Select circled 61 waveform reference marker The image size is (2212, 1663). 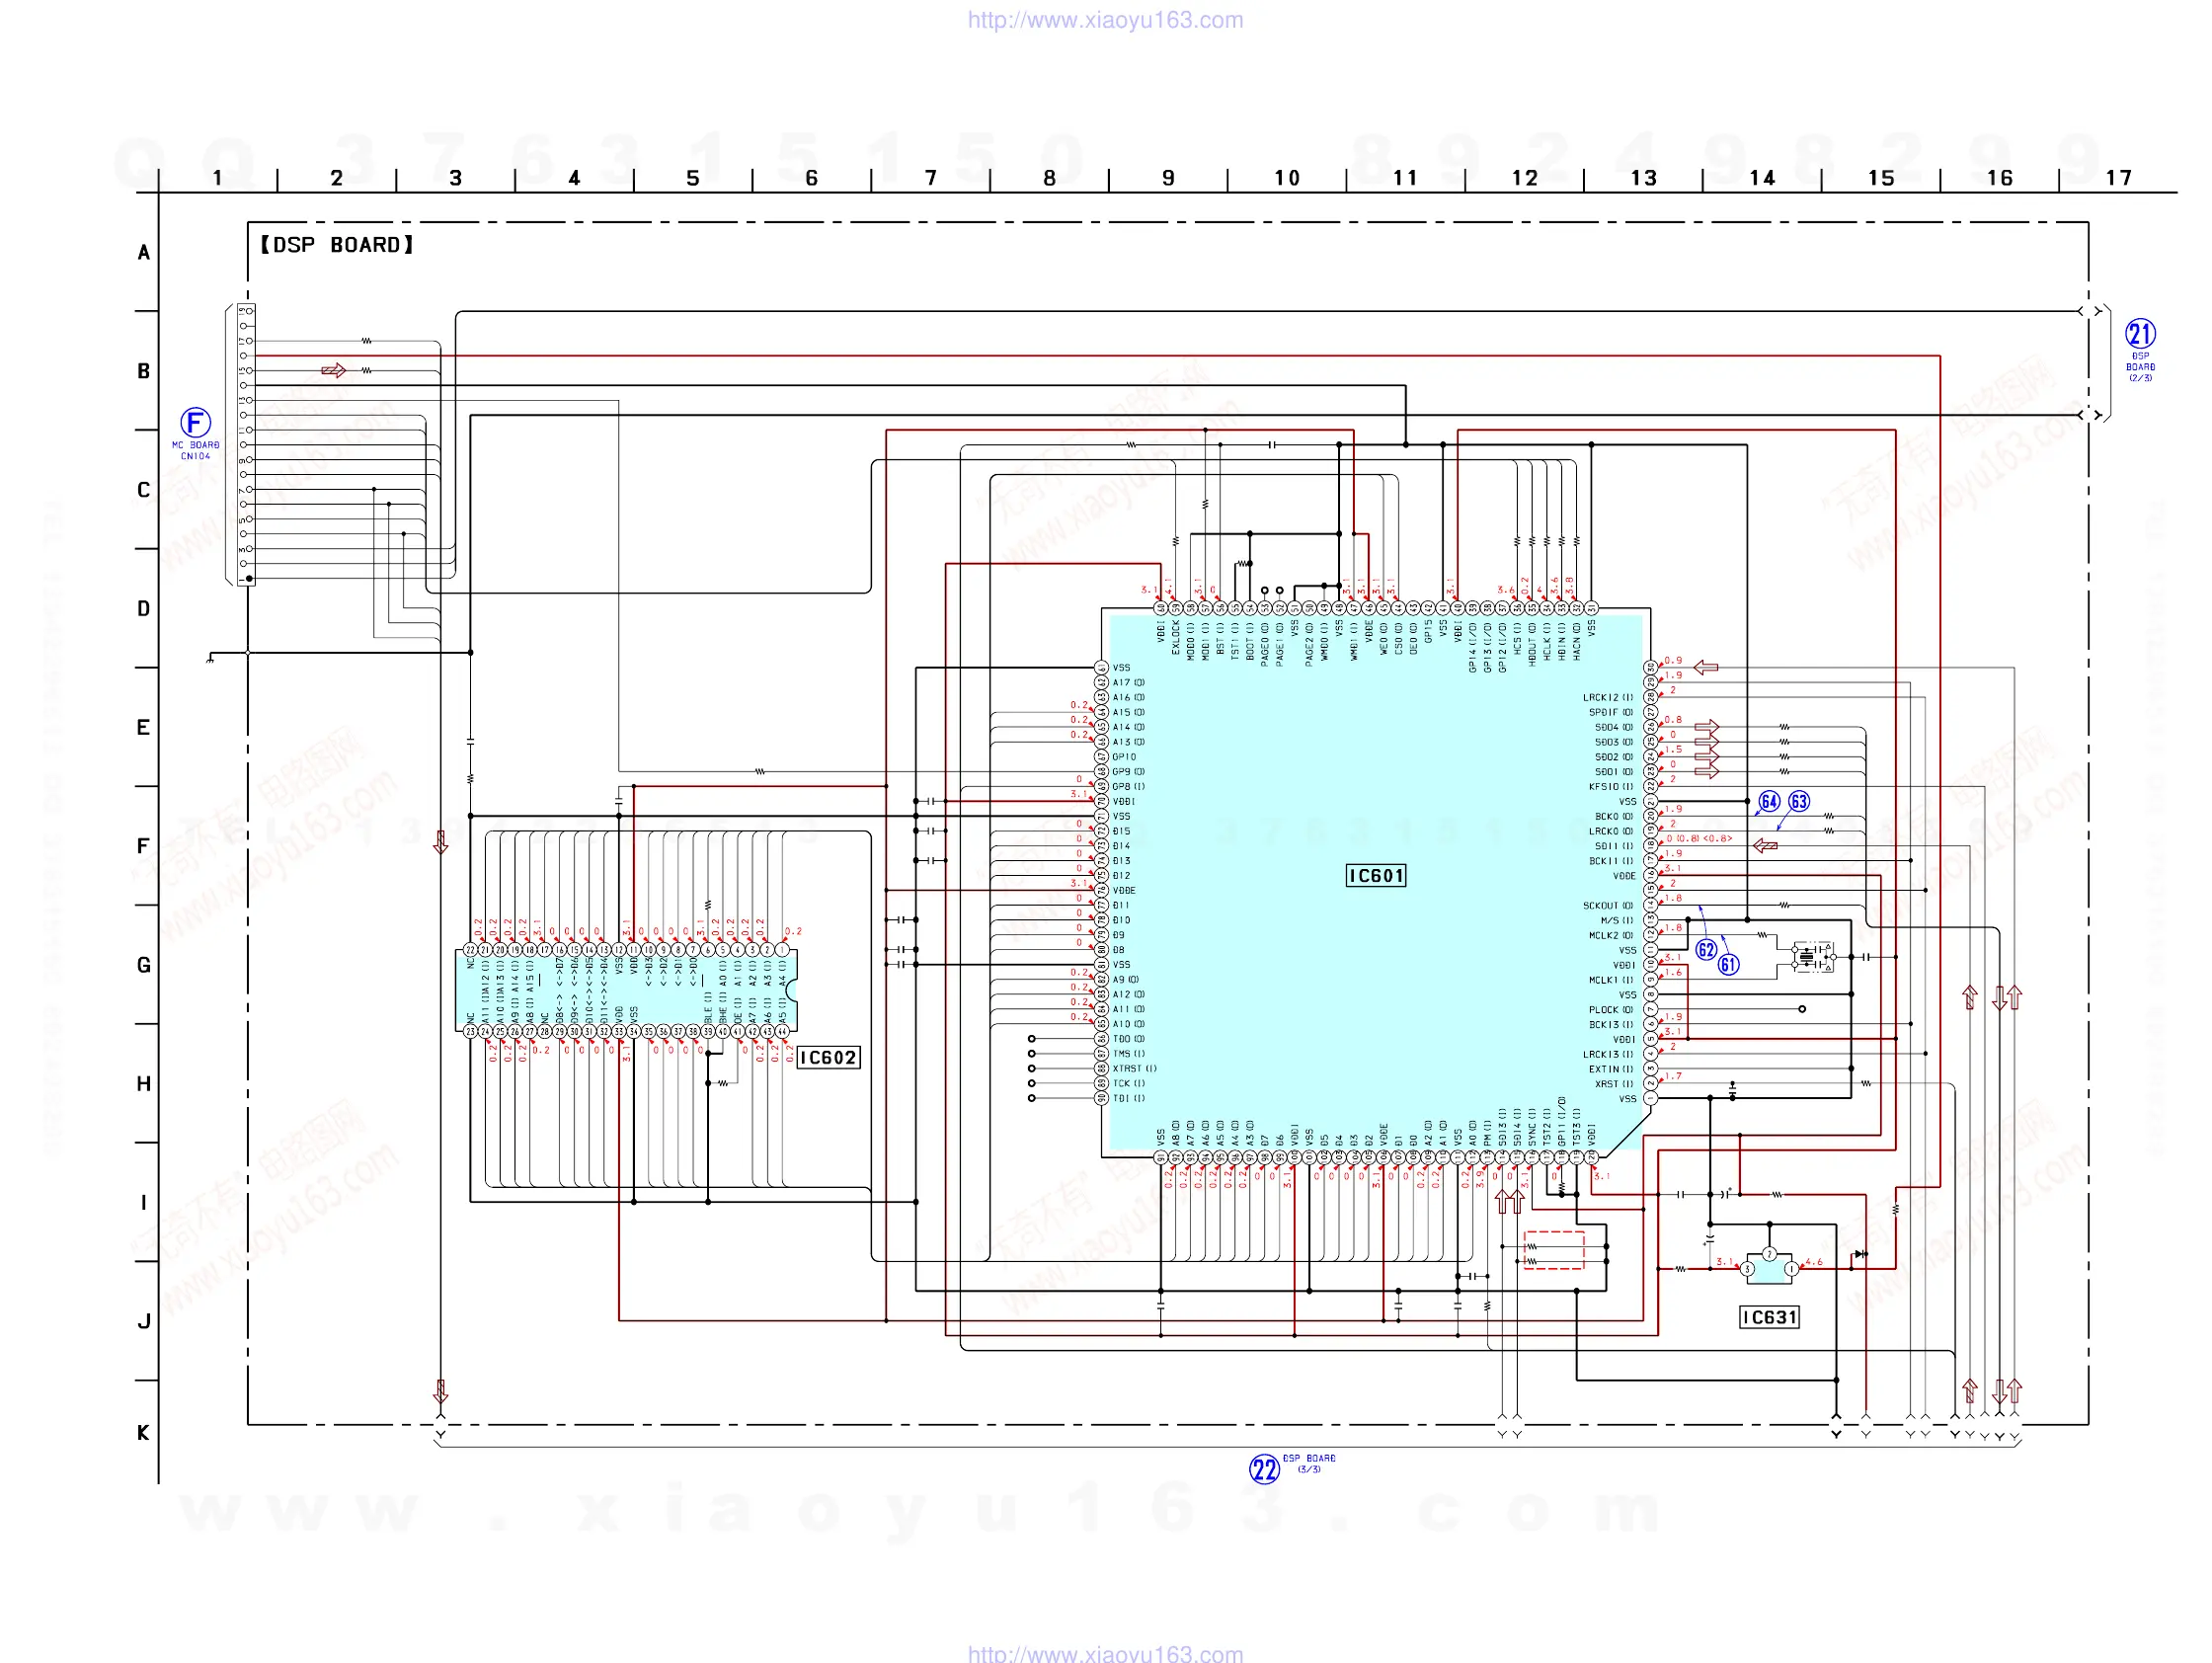[x=1729, y=965]
